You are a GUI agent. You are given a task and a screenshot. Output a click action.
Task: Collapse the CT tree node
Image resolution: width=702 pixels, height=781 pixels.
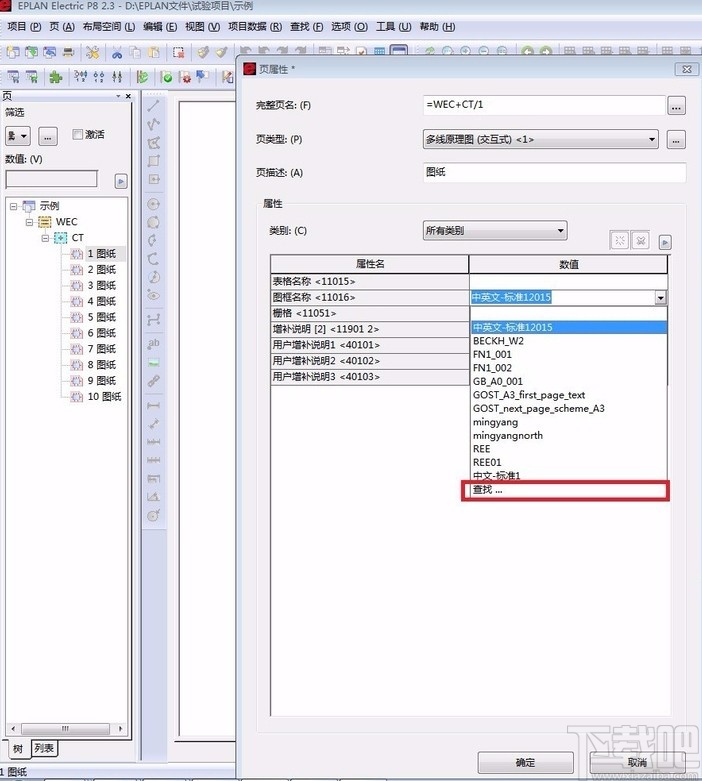click(x=45, y=238)
